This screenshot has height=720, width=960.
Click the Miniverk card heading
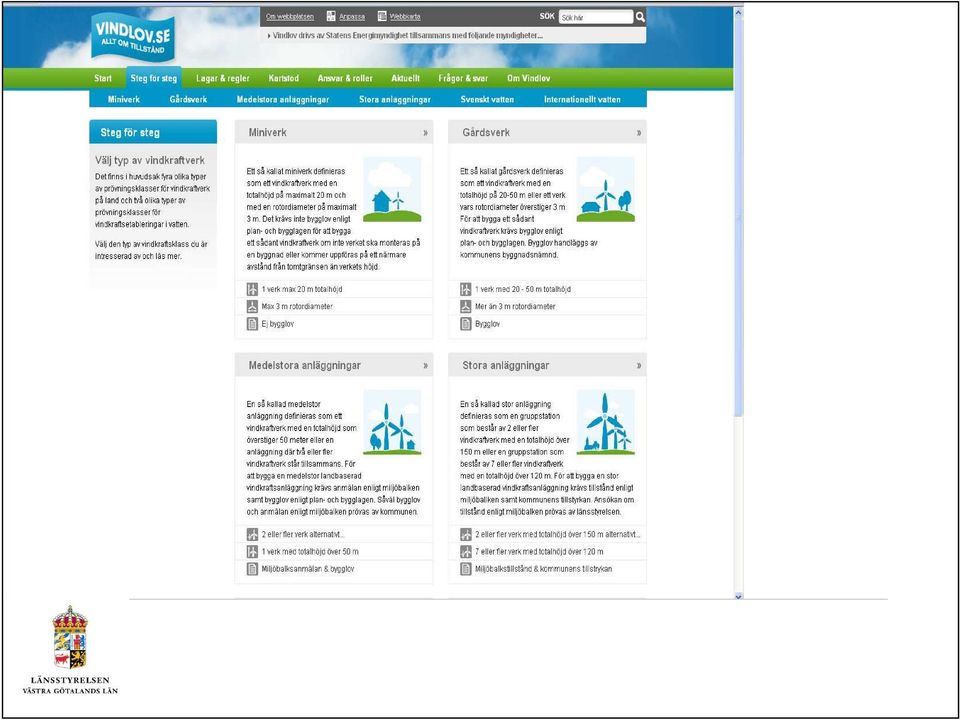[x=268, y=132]
